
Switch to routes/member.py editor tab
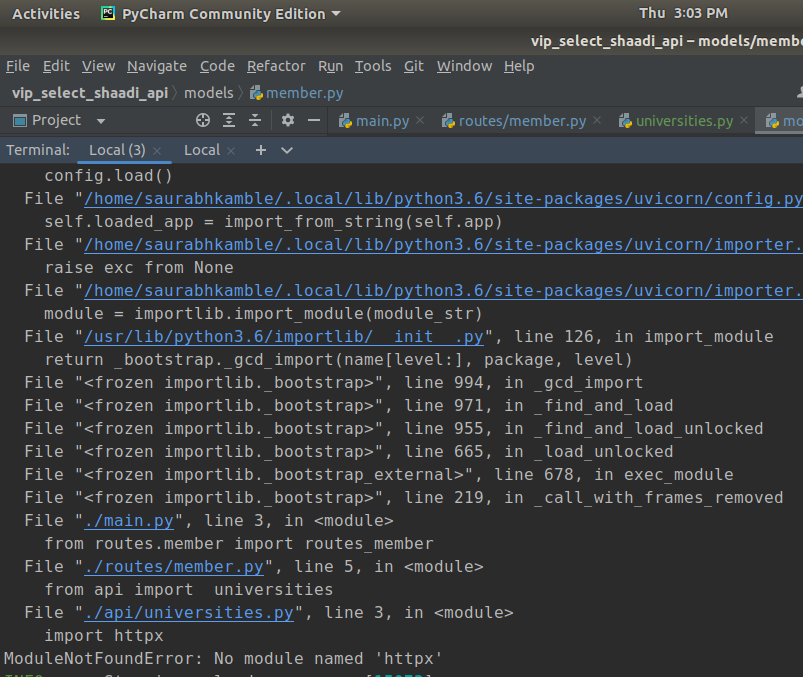(x=522, y=121)
